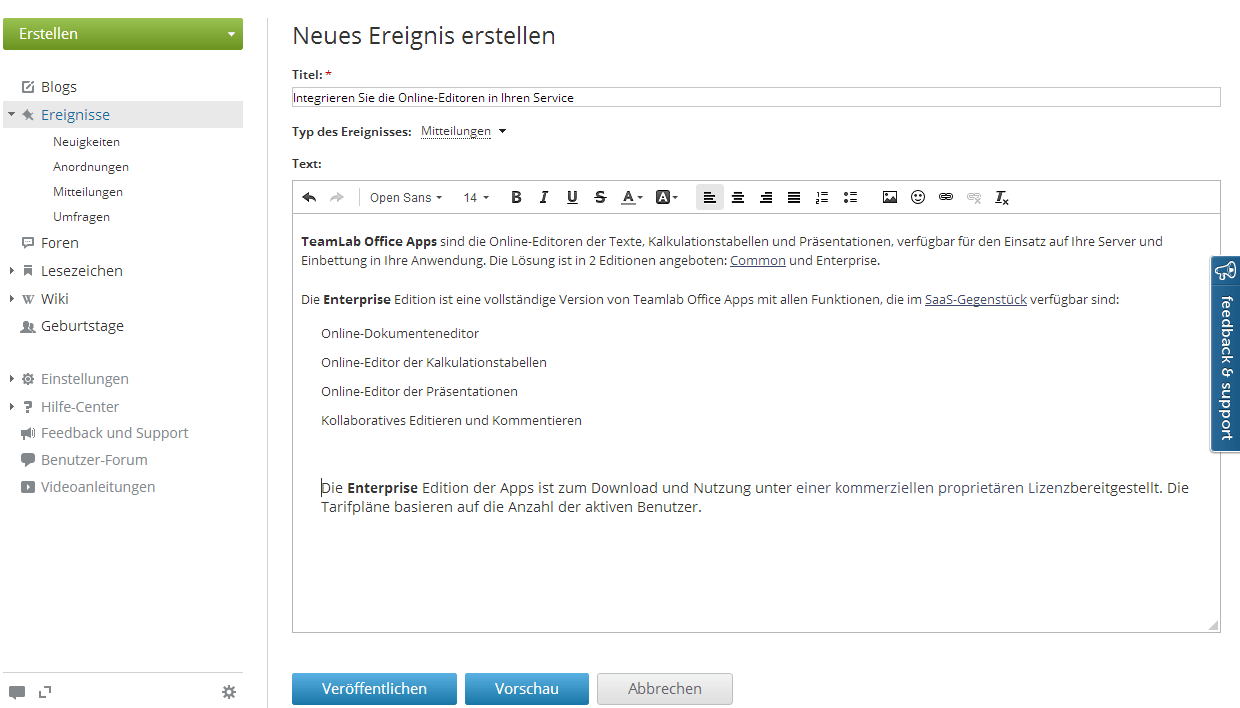1240x708 pixels.
Task: Open Geburtstage in the sidebar
Action: (x=82, y=326)
